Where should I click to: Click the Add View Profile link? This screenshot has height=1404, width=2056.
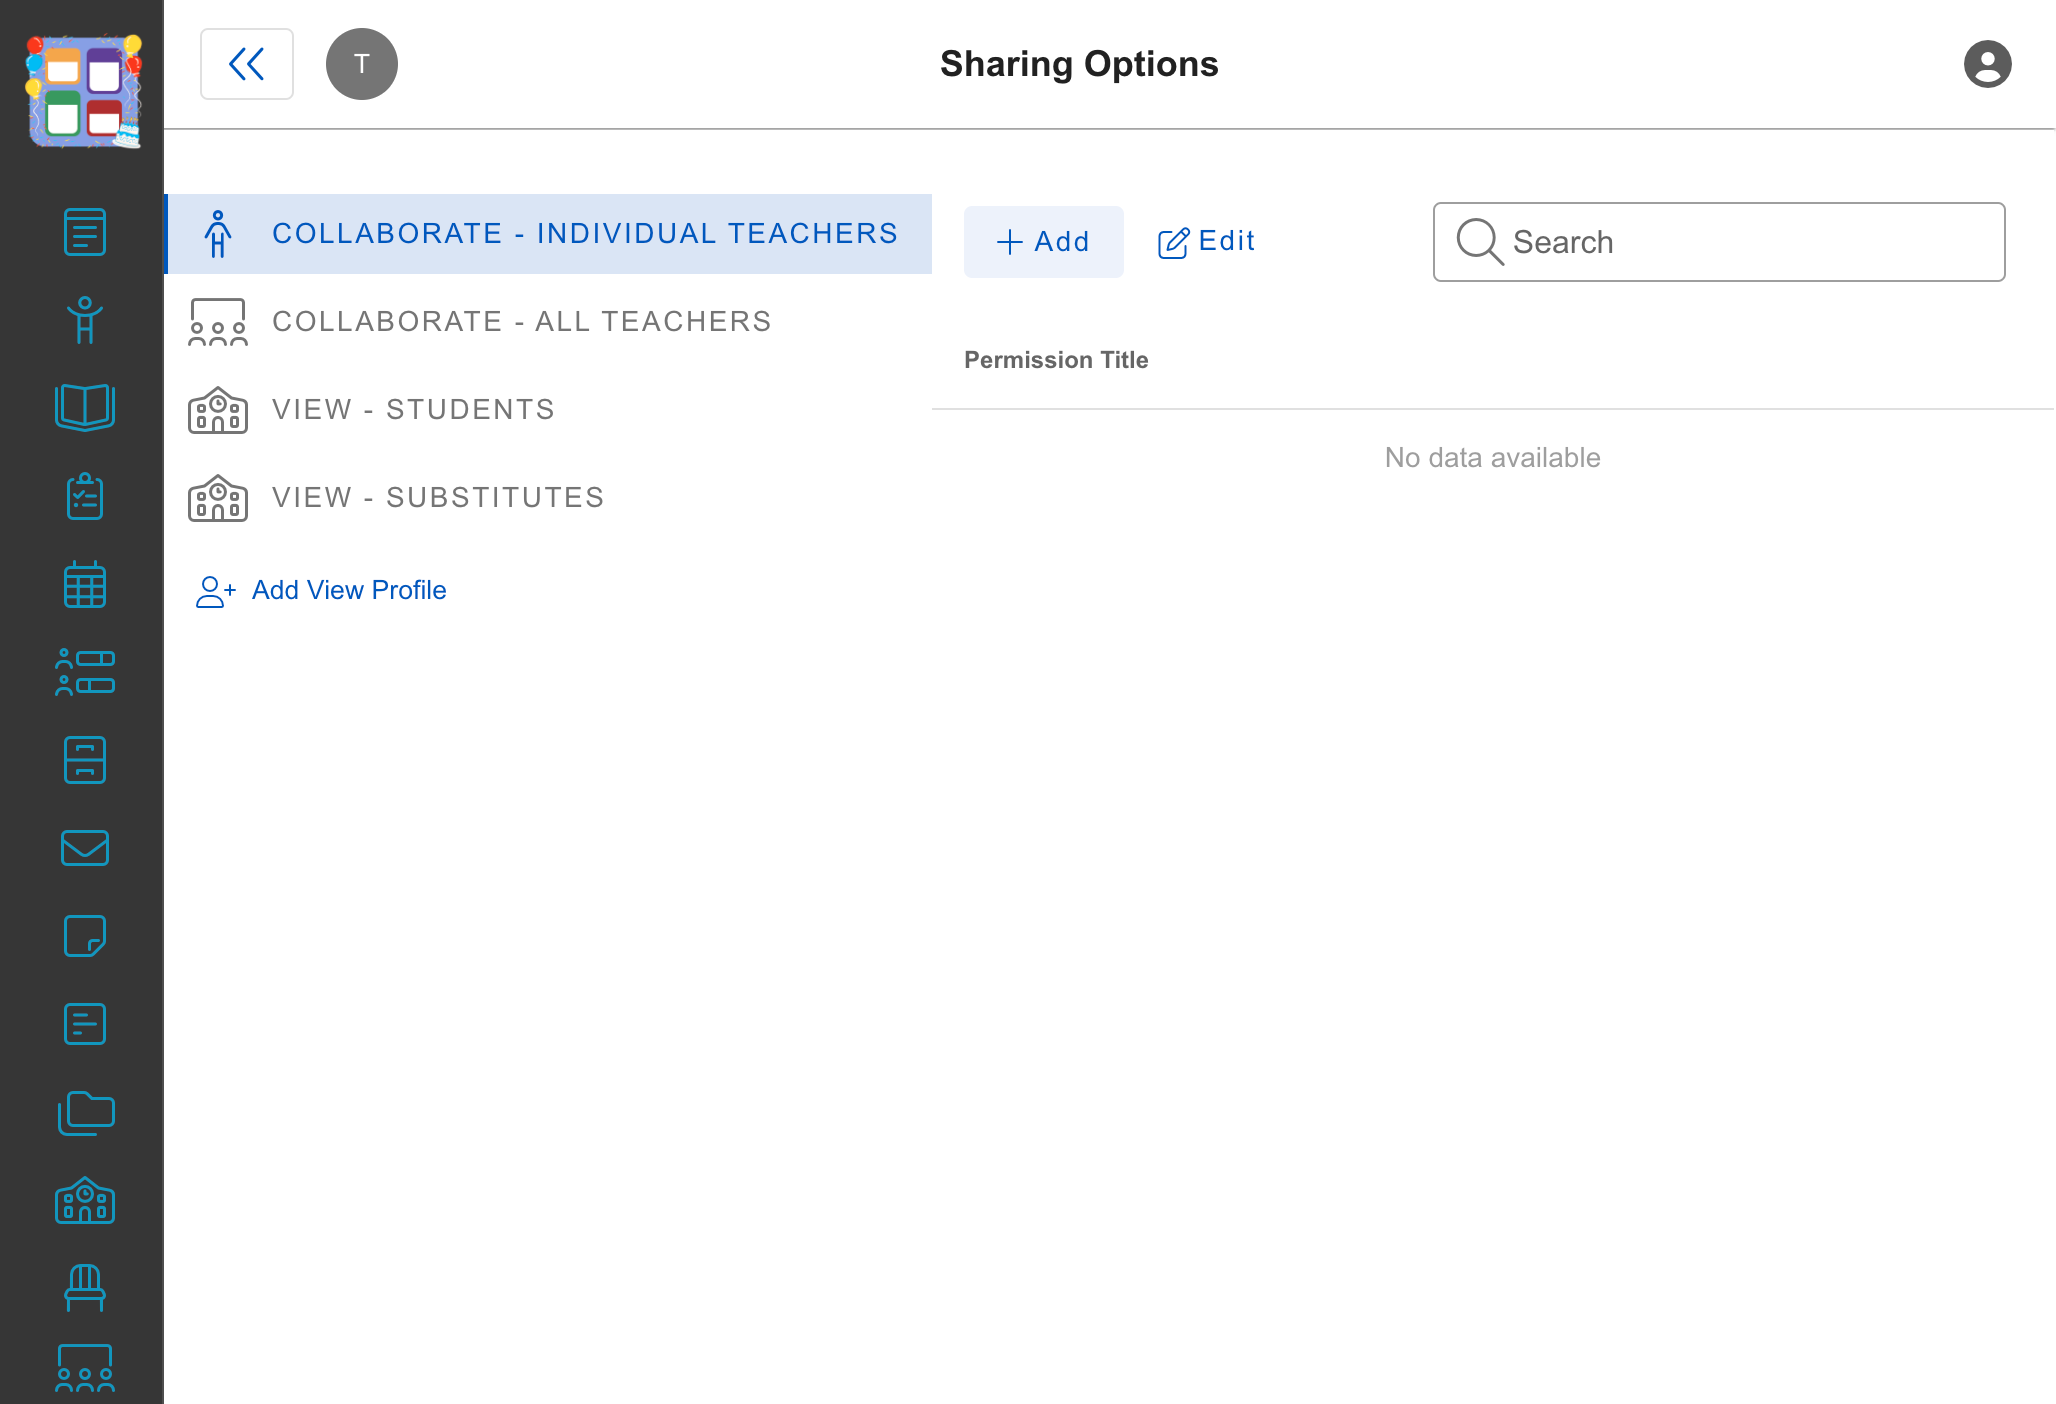pyautogui.click(x=321, y=591)
